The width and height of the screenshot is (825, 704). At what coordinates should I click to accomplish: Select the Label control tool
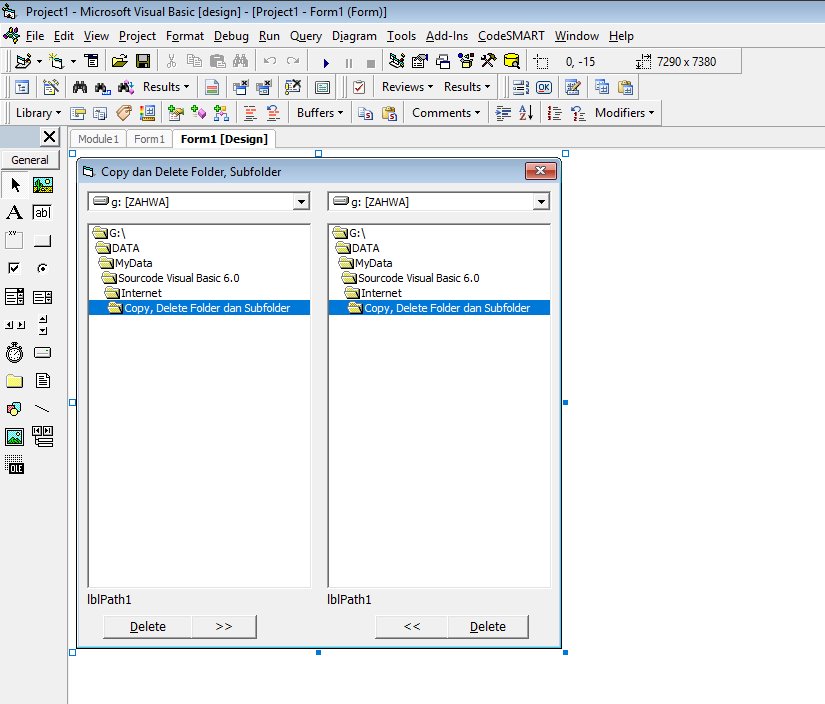click(x=15, y=212)
